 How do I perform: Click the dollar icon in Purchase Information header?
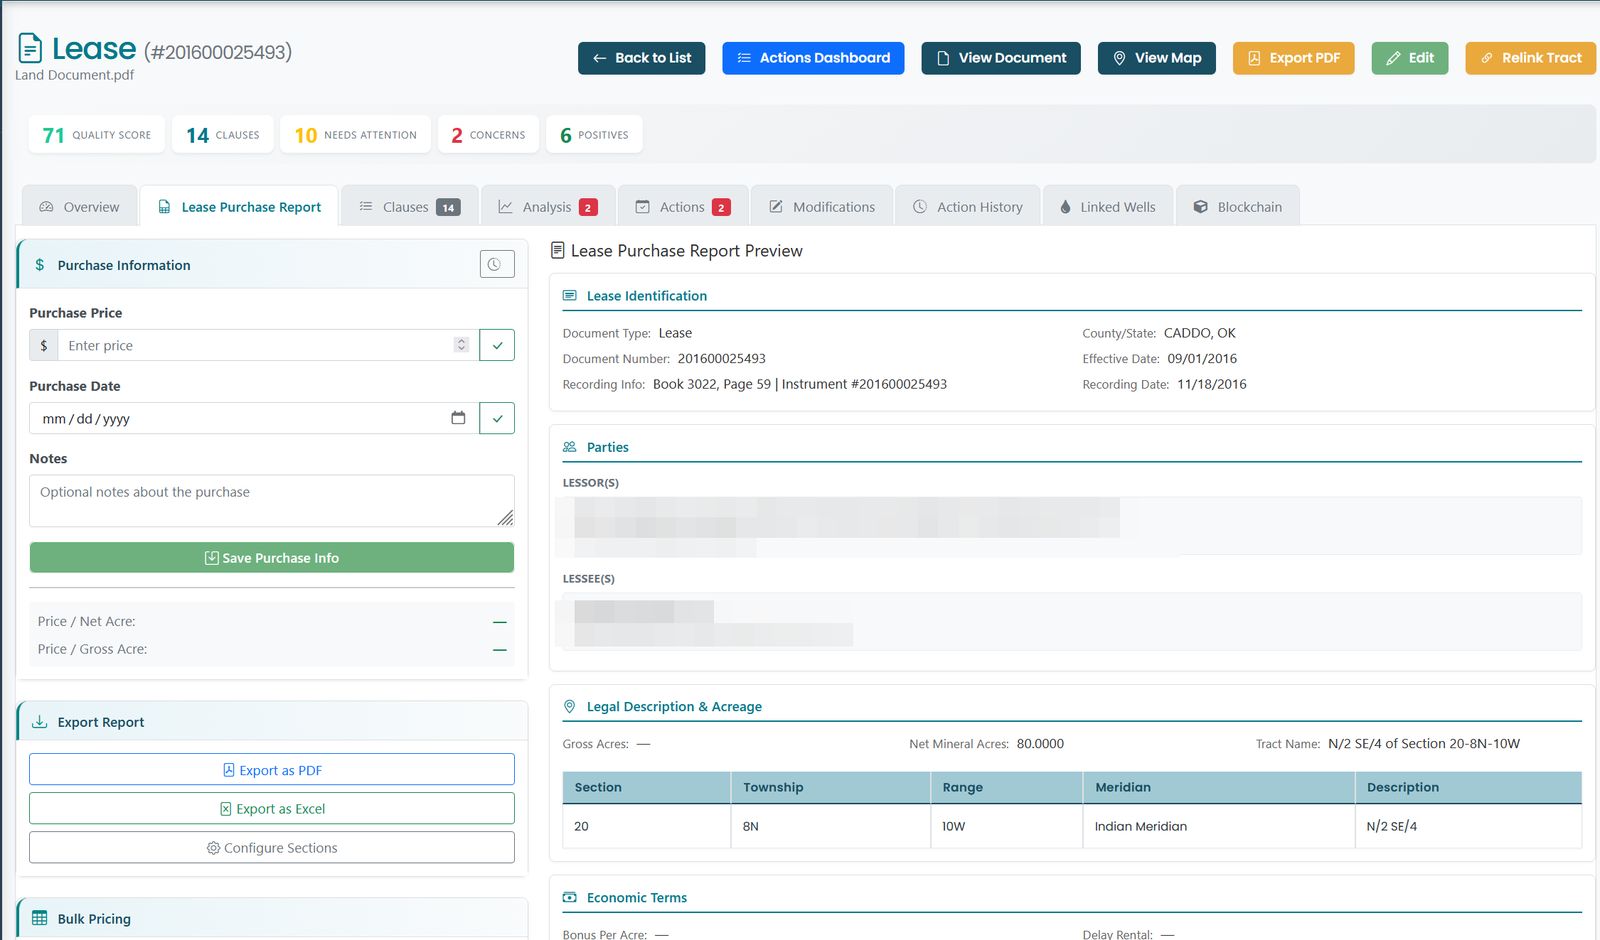(x=40, y=265)
